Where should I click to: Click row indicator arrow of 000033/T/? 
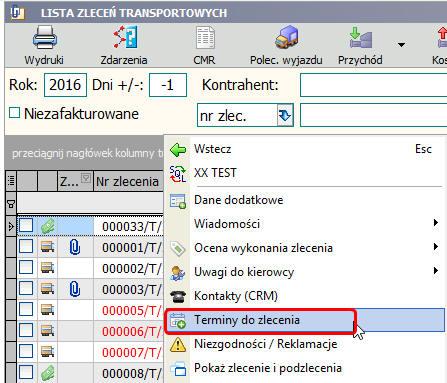(x=11, y=226)
